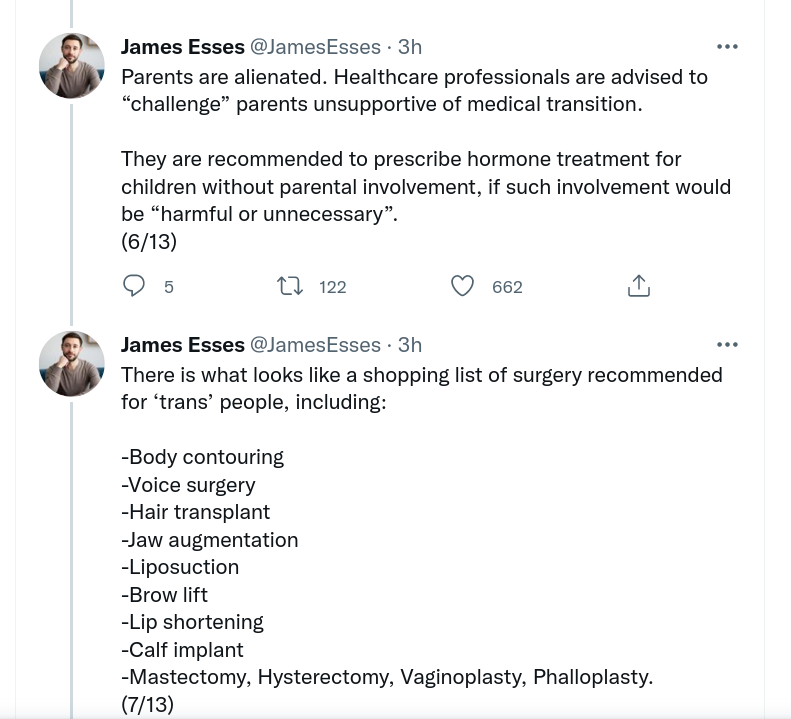The height and width of the screenshot is (719, 791).
Task: Click the avatar on the surgery list tweet
Action: pyautogui.click(x=72, y=364)
